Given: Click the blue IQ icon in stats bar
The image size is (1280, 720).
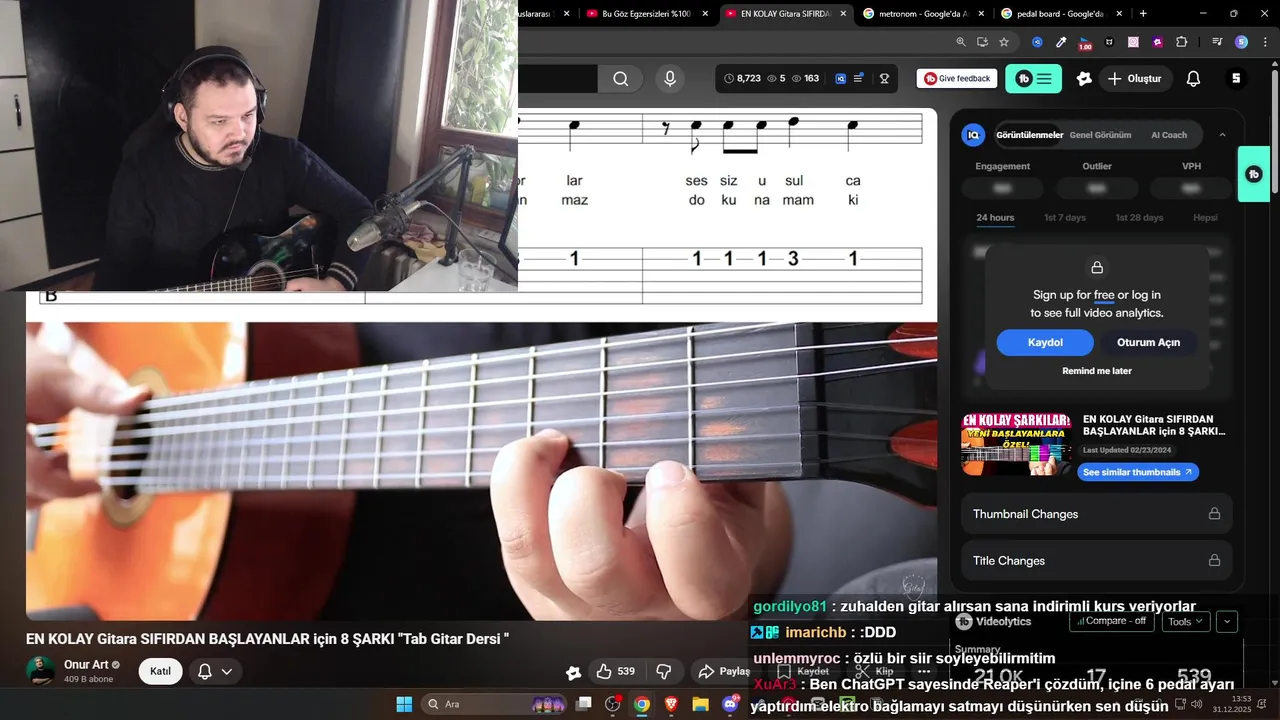Looking at the screenshot, I should point(840,79).
